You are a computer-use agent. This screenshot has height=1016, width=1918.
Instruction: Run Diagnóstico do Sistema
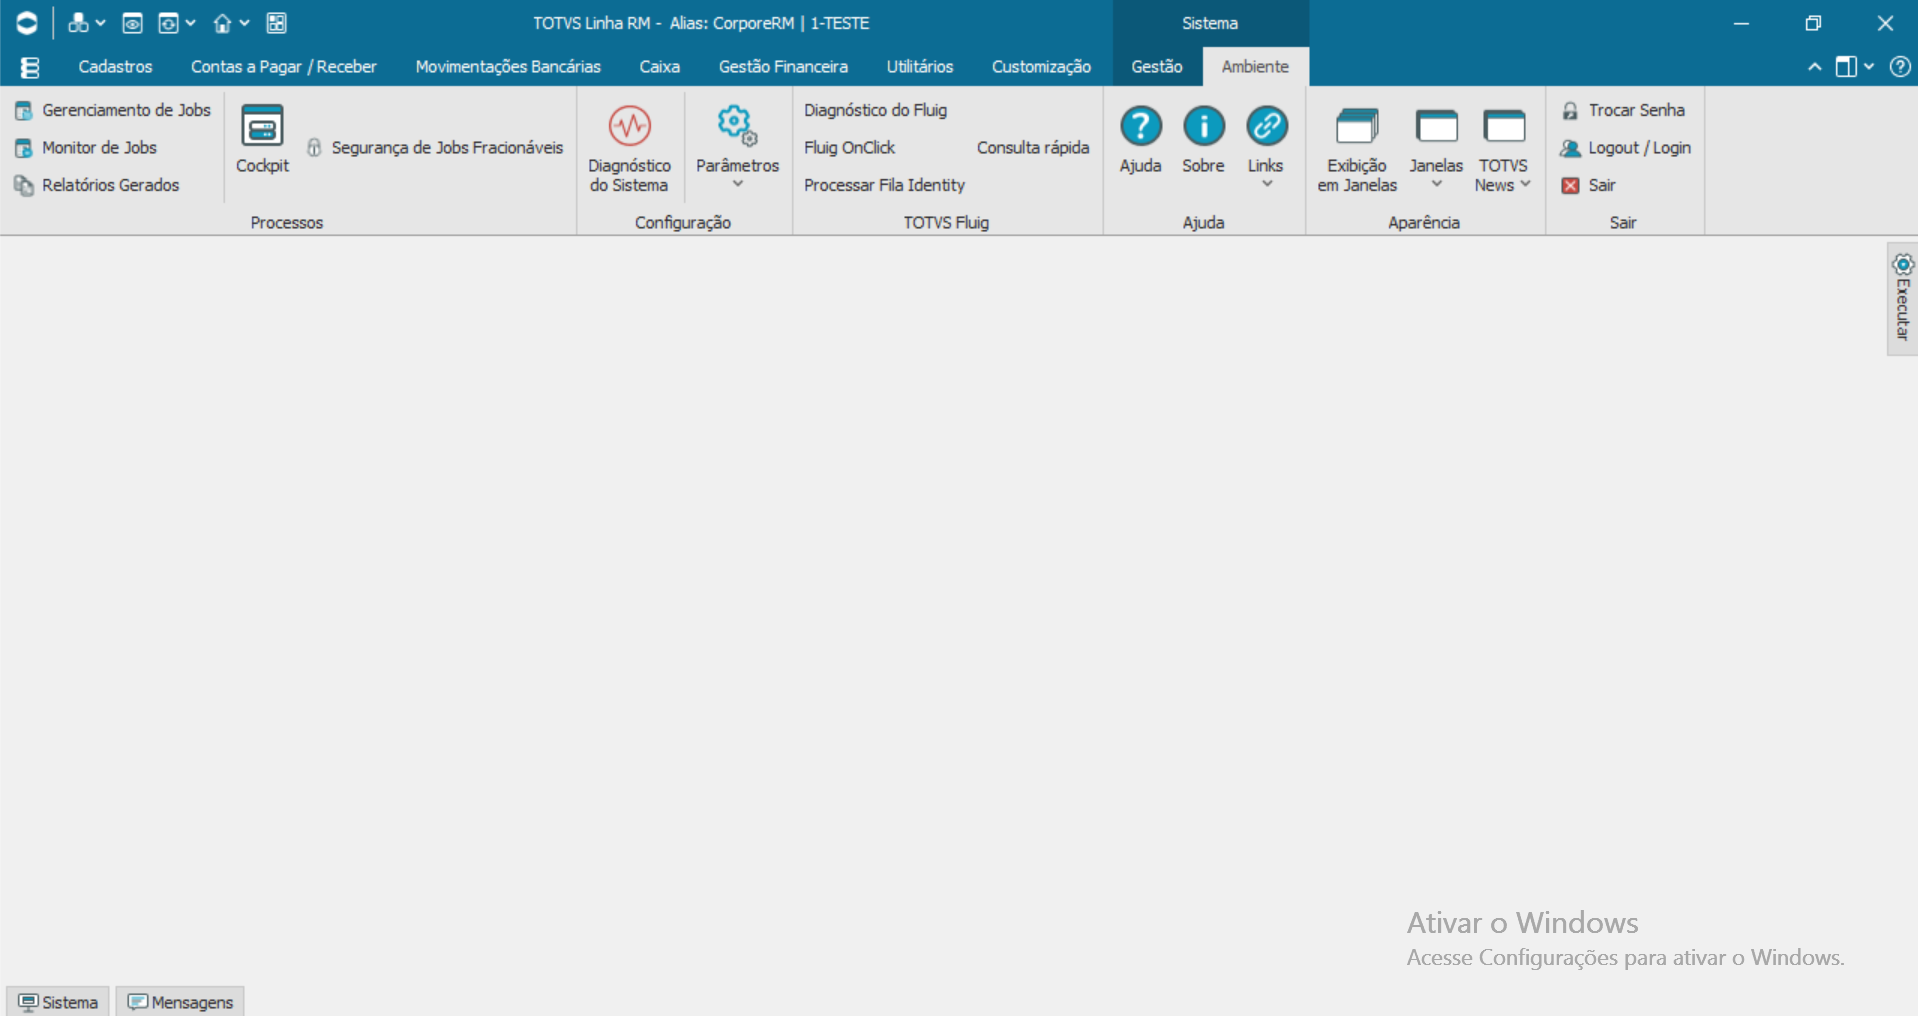[629, 148]
